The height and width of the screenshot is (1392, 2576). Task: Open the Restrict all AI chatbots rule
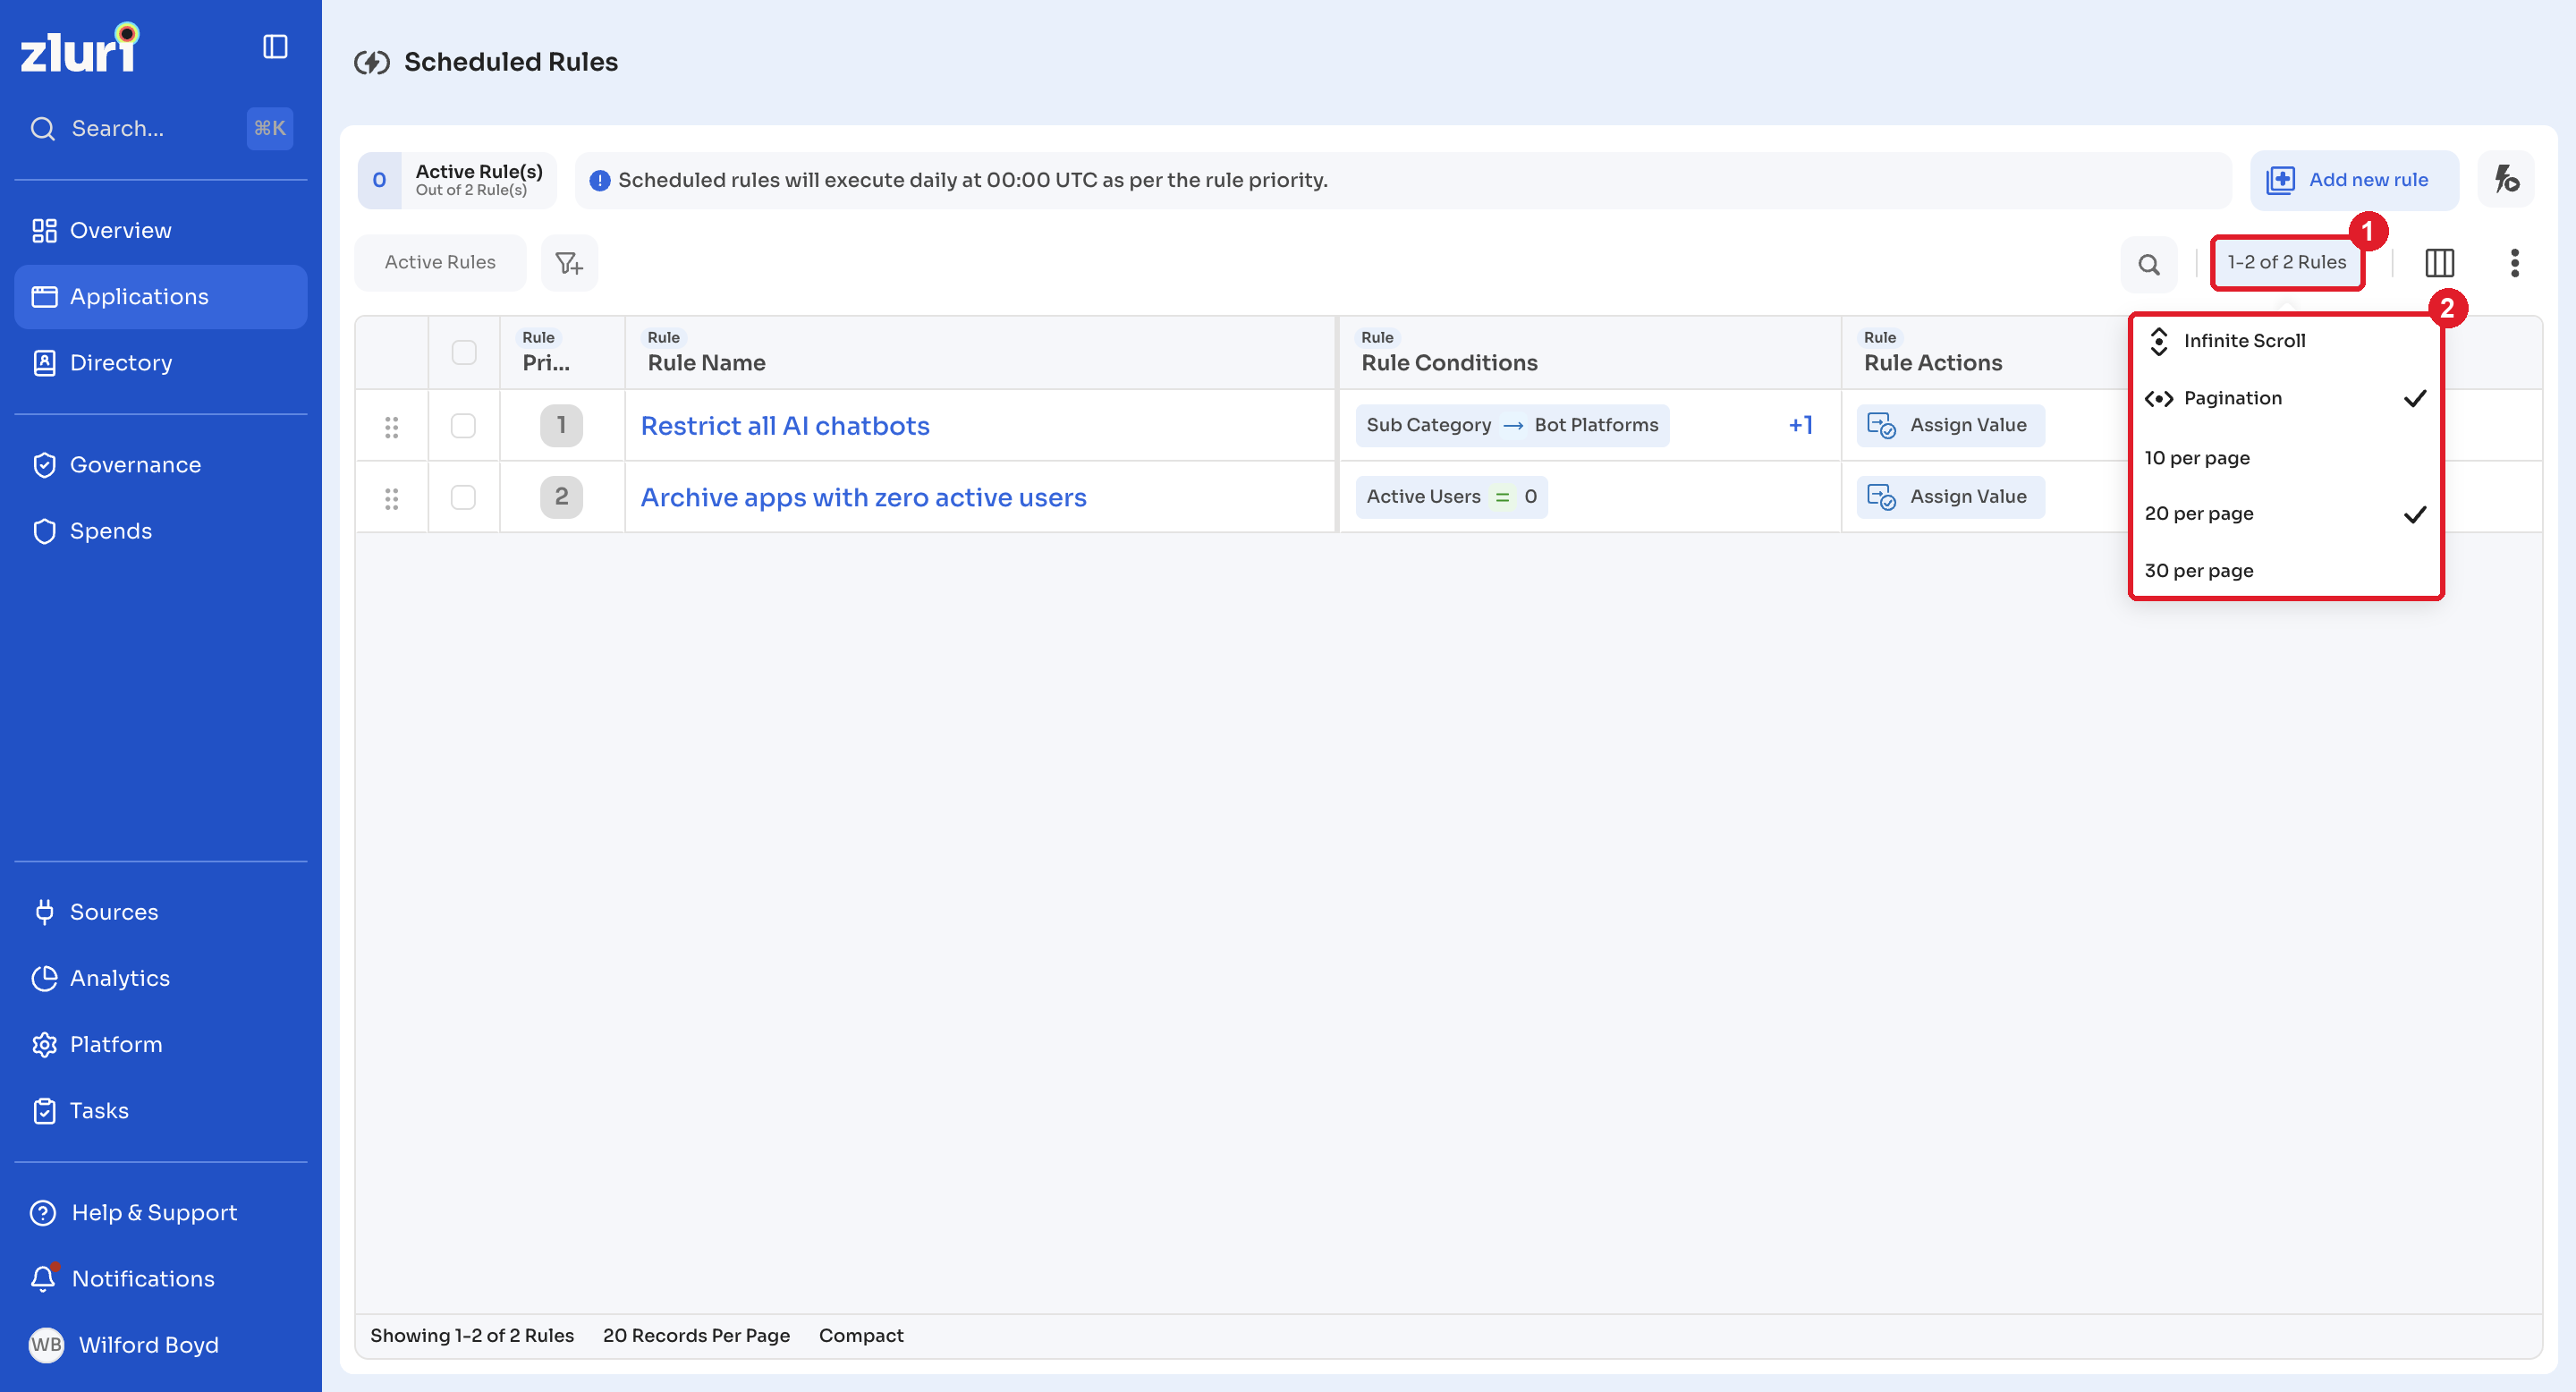785,426
